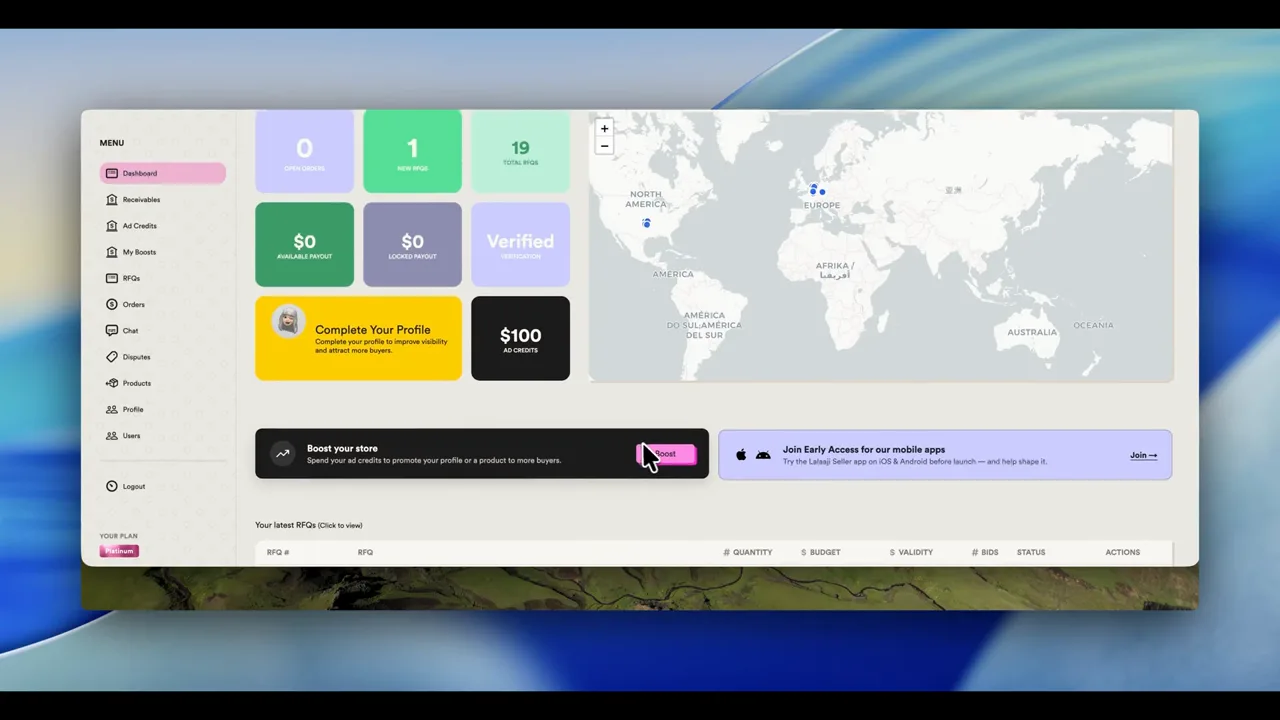Viewport: 1280px width, 720px height.
Task: Open the RFQs menu label
Action: tap(131, 278)
